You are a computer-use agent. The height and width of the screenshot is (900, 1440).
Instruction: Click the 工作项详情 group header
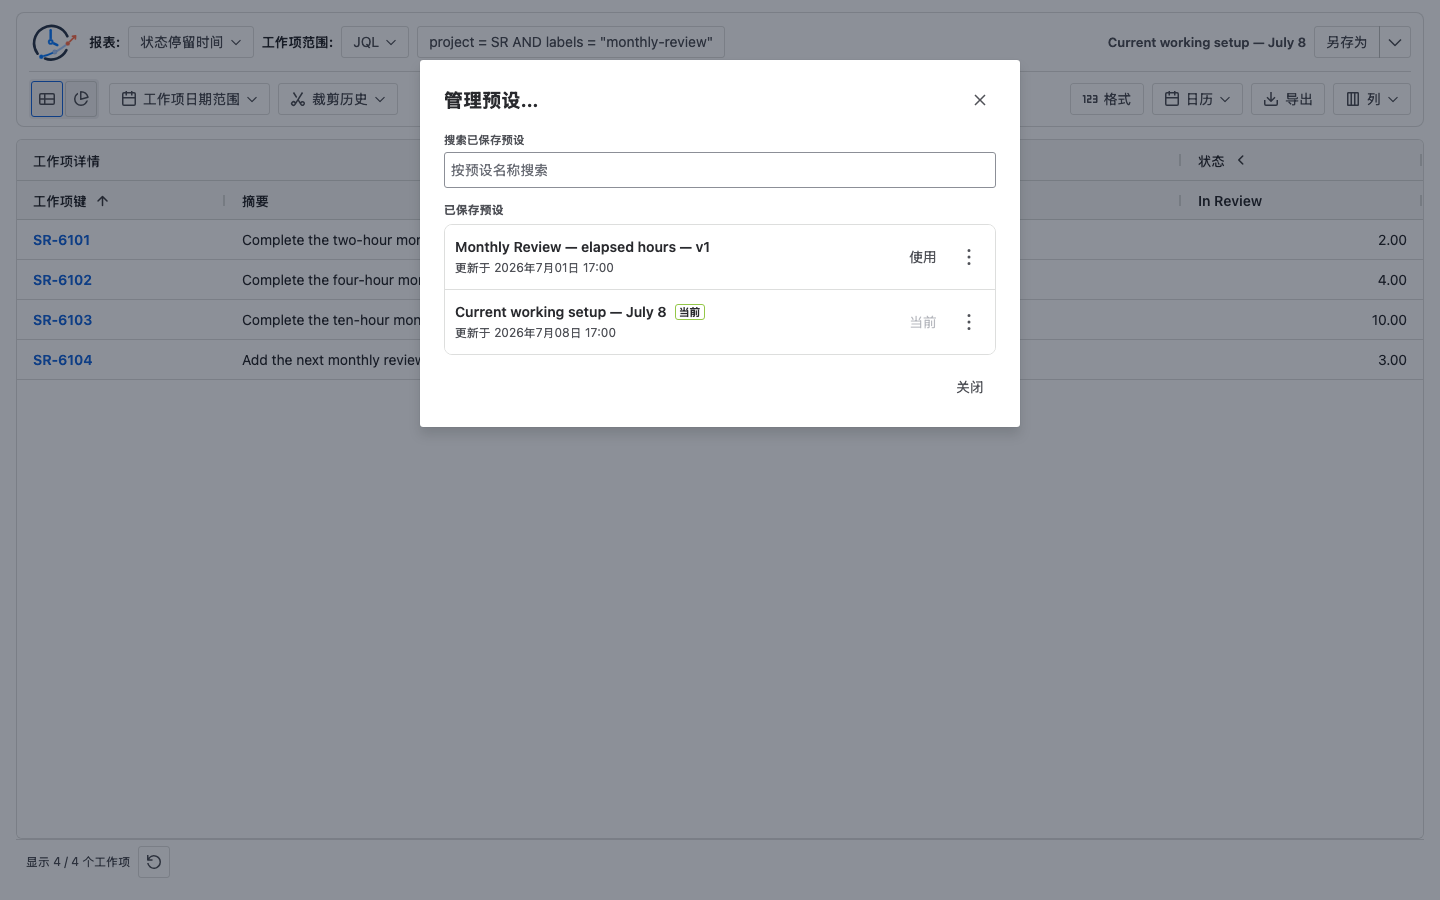tap(66, 161)
